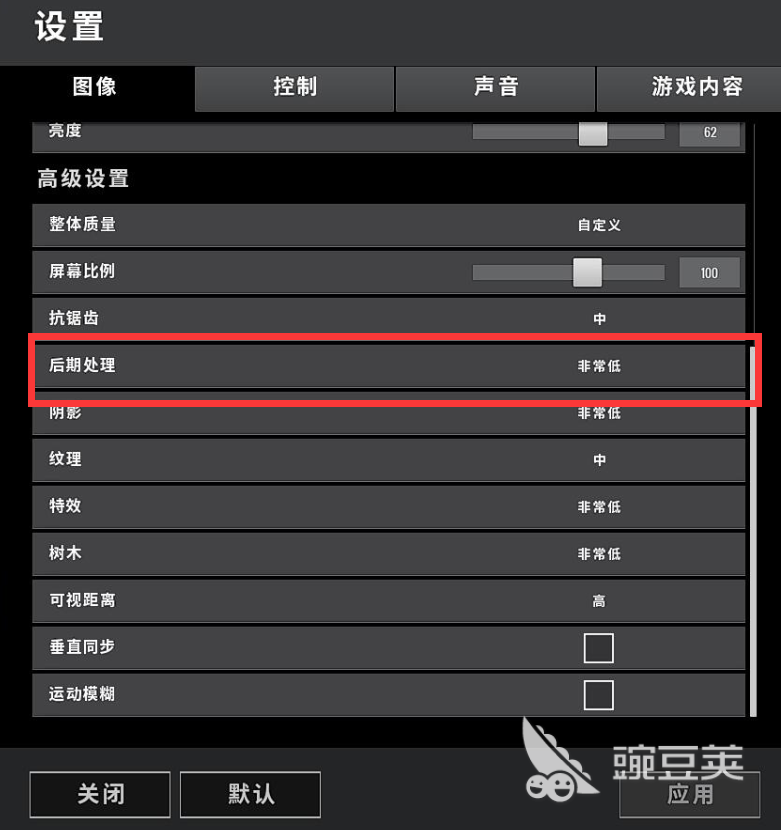
Task: Click the 图像 tab
Action: point(94,87)
